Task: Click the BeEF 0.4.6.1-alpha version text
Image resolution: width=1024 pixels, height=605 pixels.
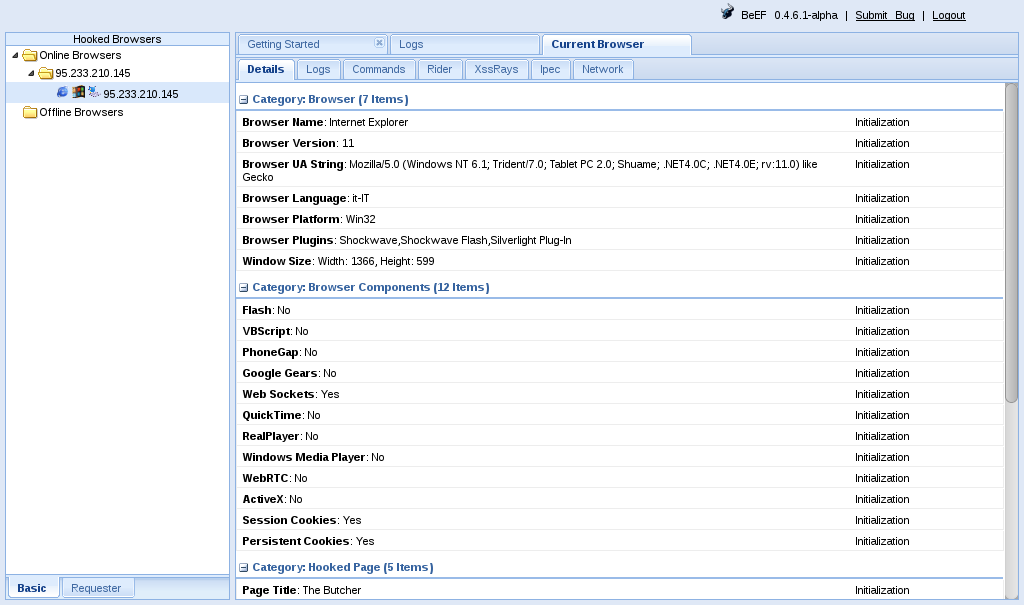Action: 789,15
